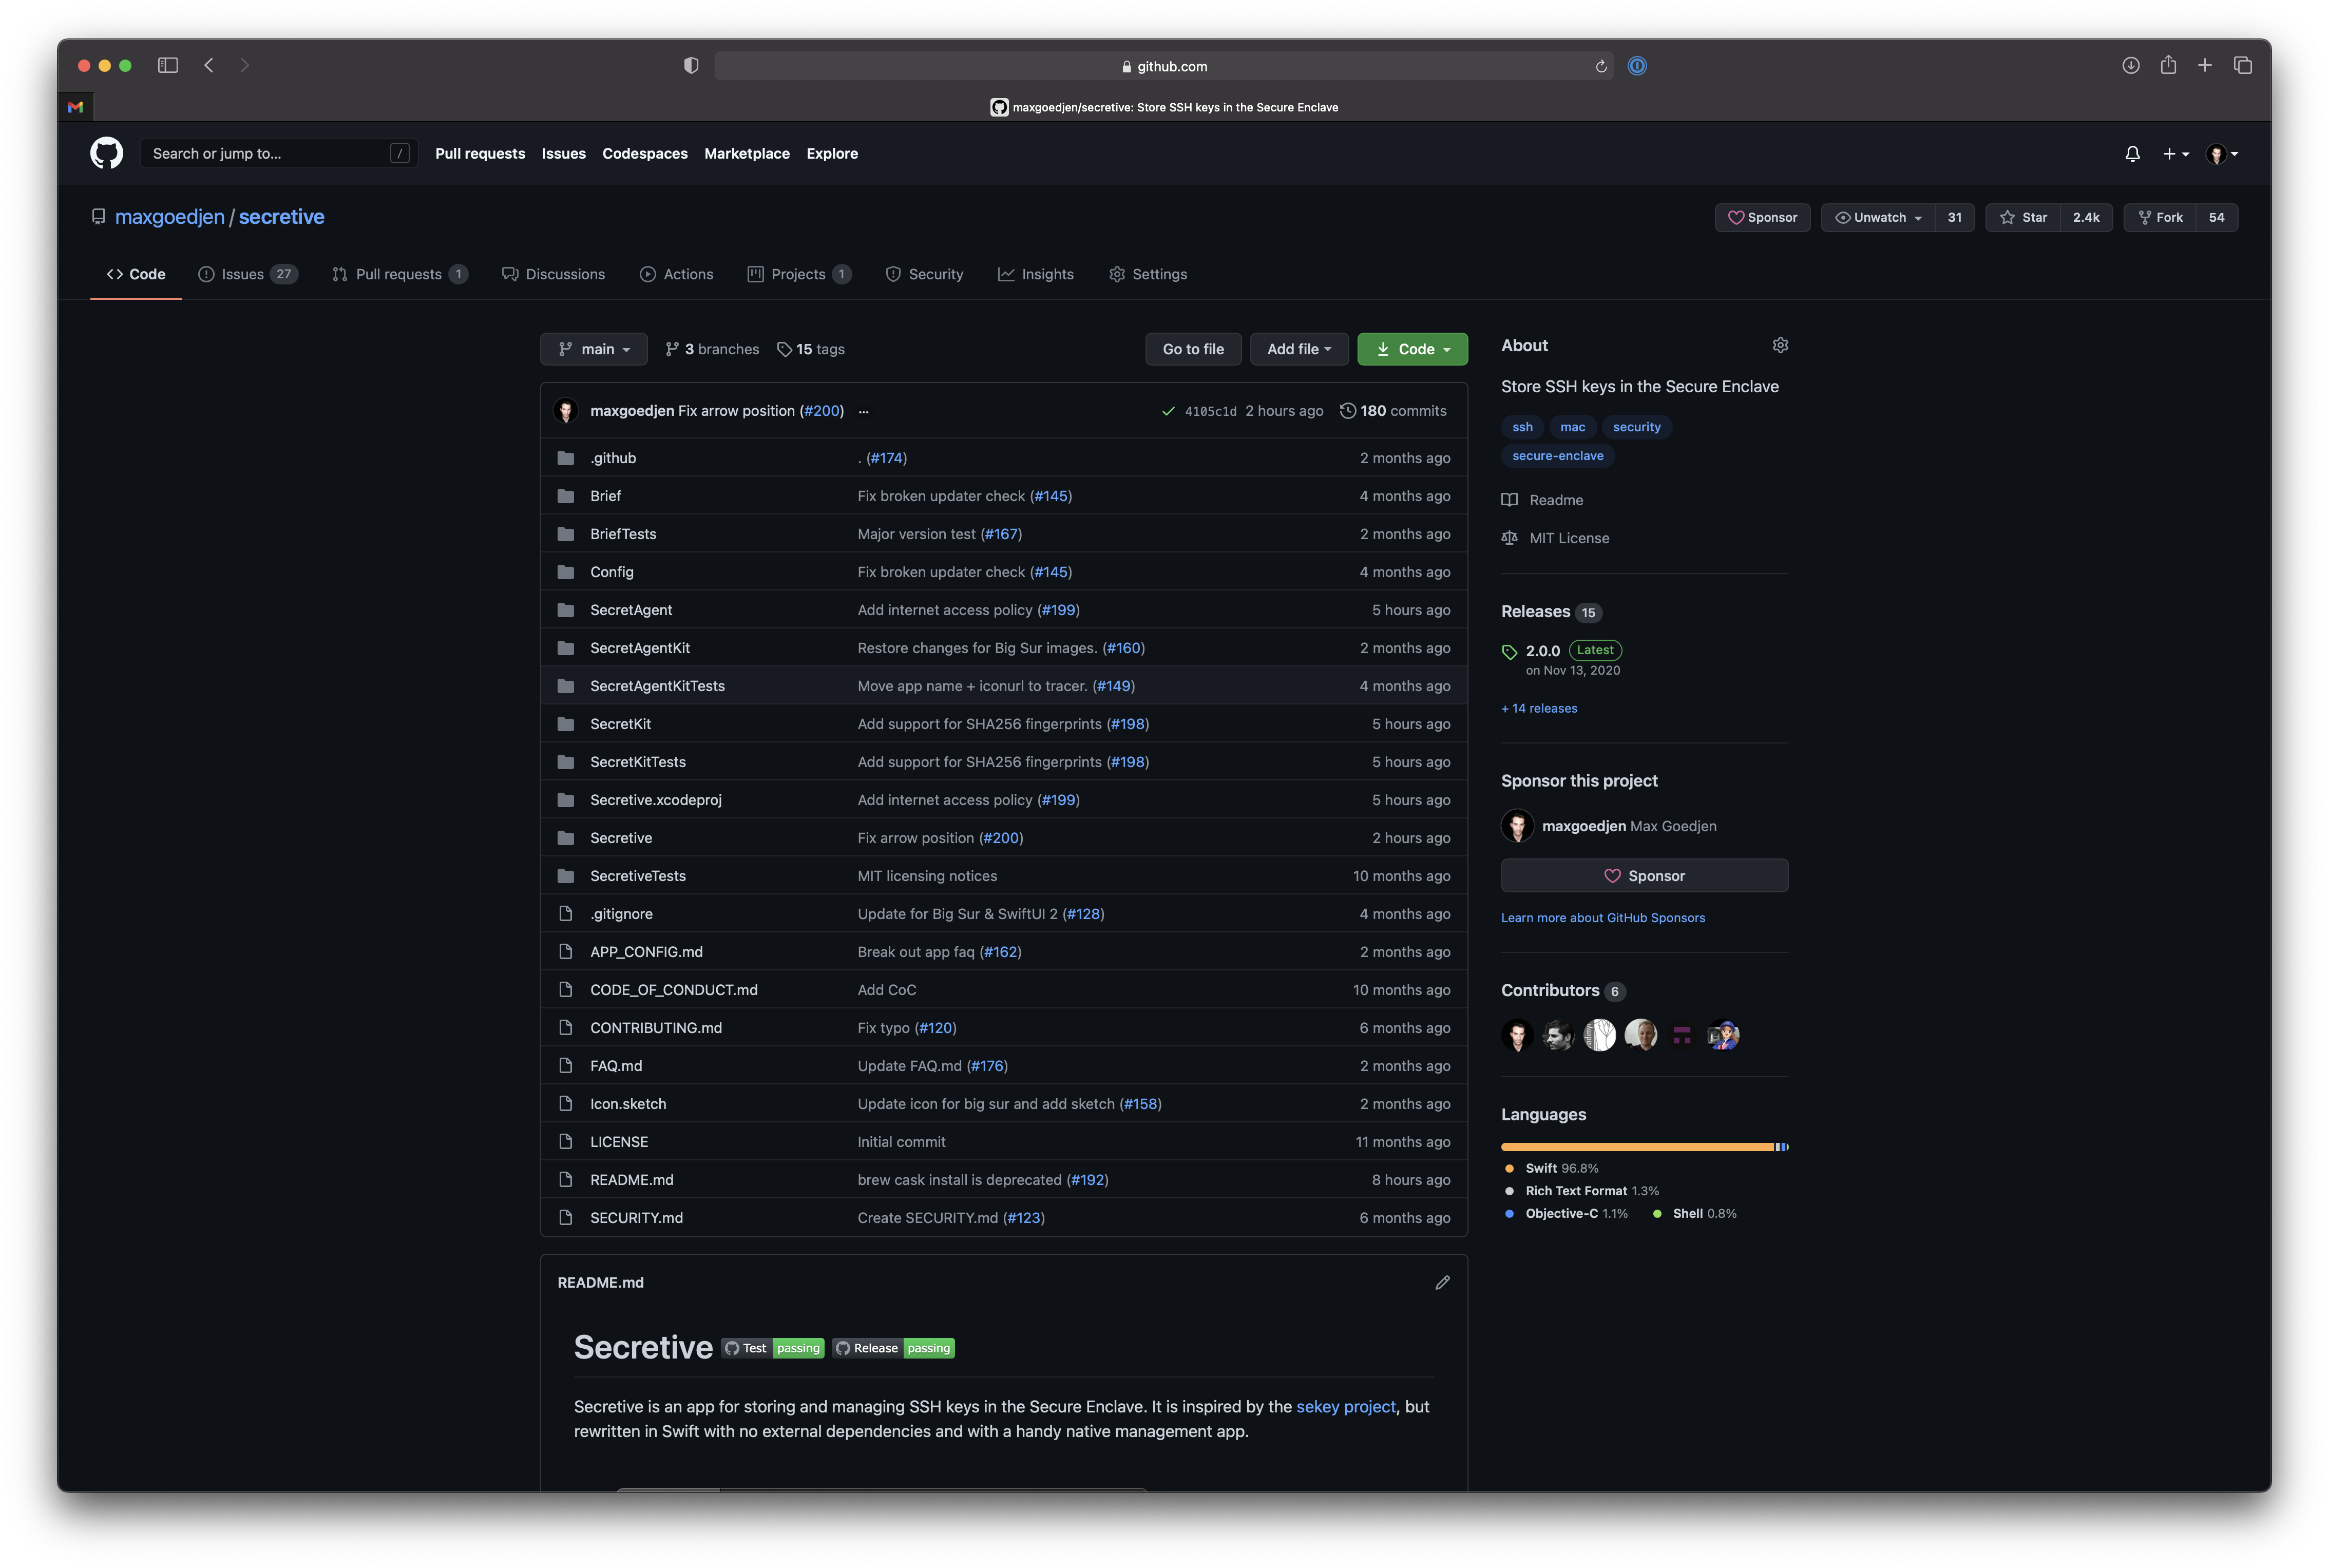Click the Shell language entry

click(1694, 1213)
